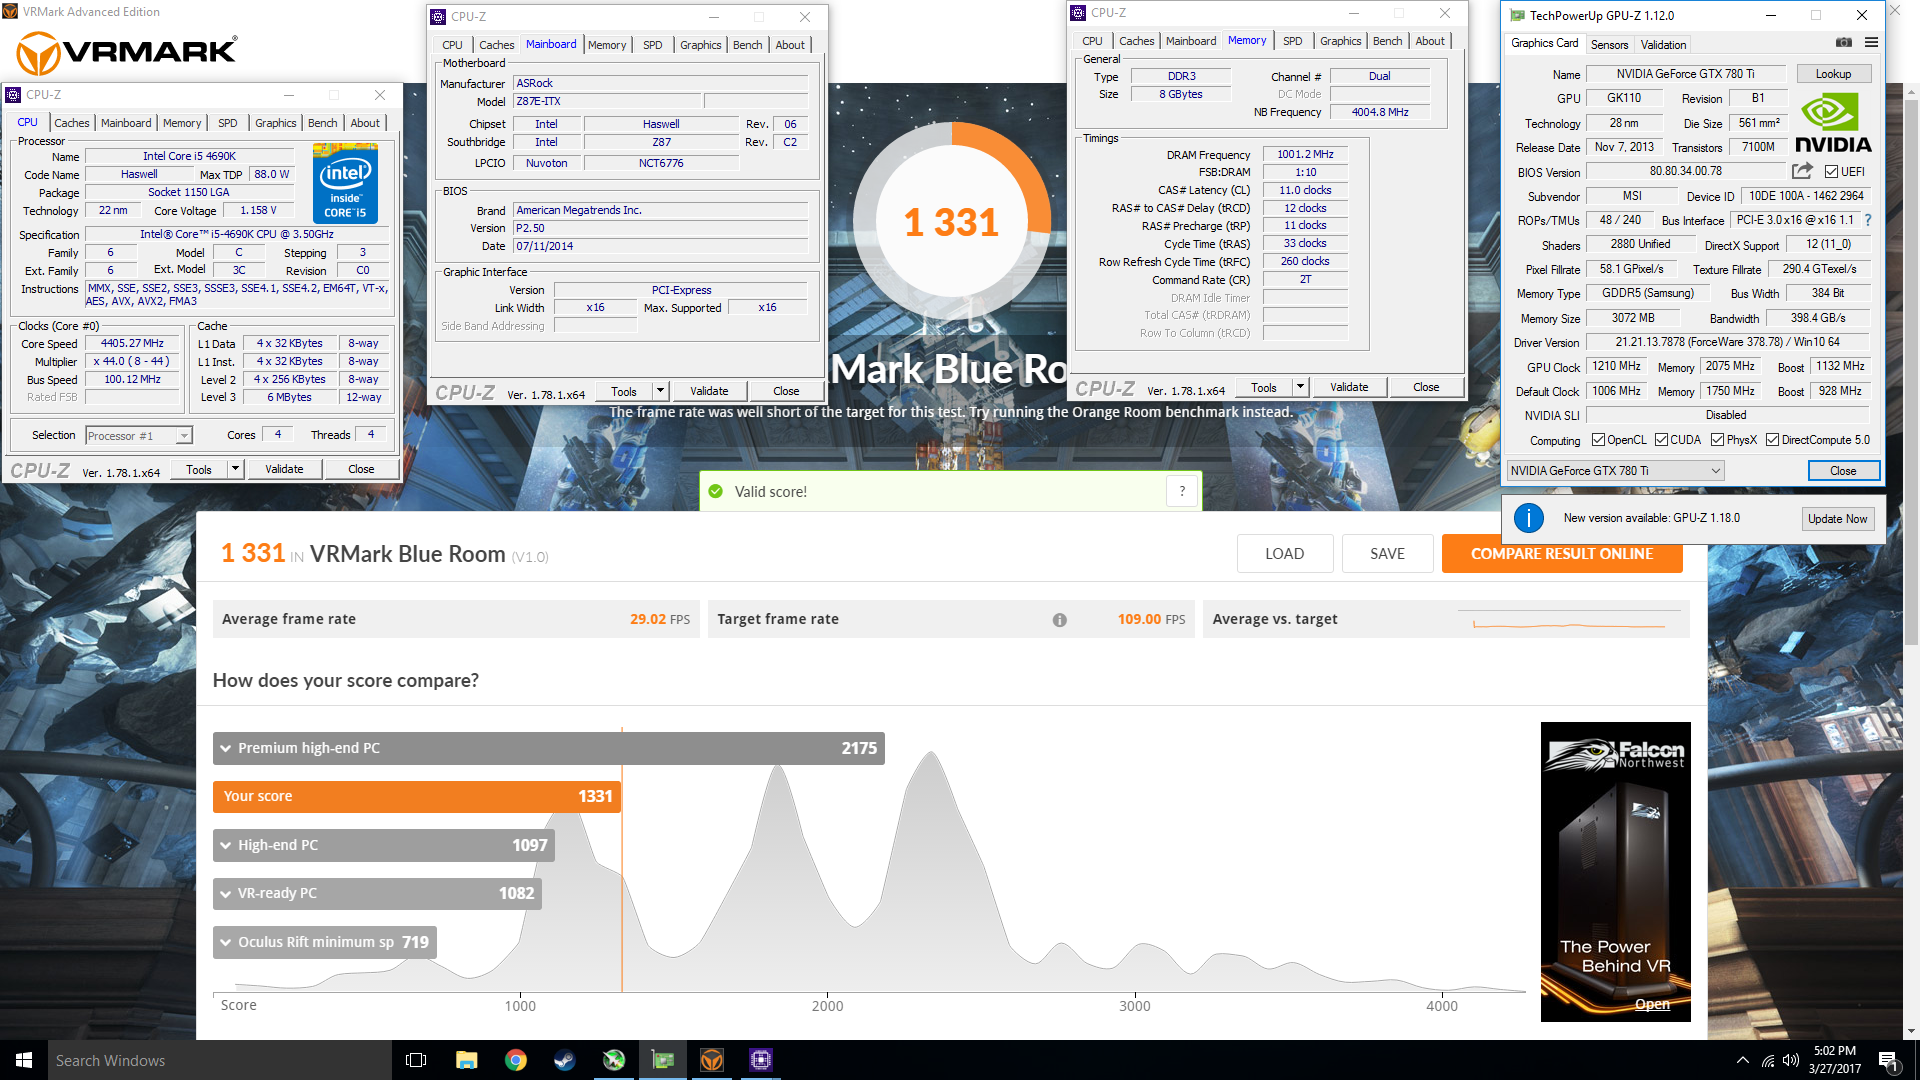Toggle the DirectCompute 5.0 checkbox
This screenshot has height=1080, width=1920.
[1772, 440]
